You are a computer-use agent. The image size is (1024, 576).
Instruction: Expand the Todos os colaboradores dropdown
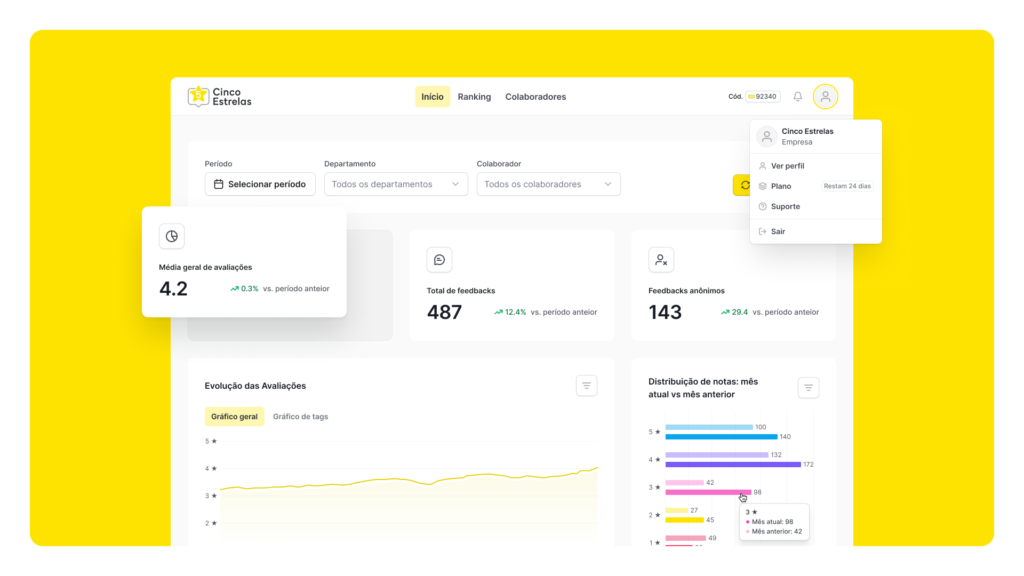pos(548,184)
